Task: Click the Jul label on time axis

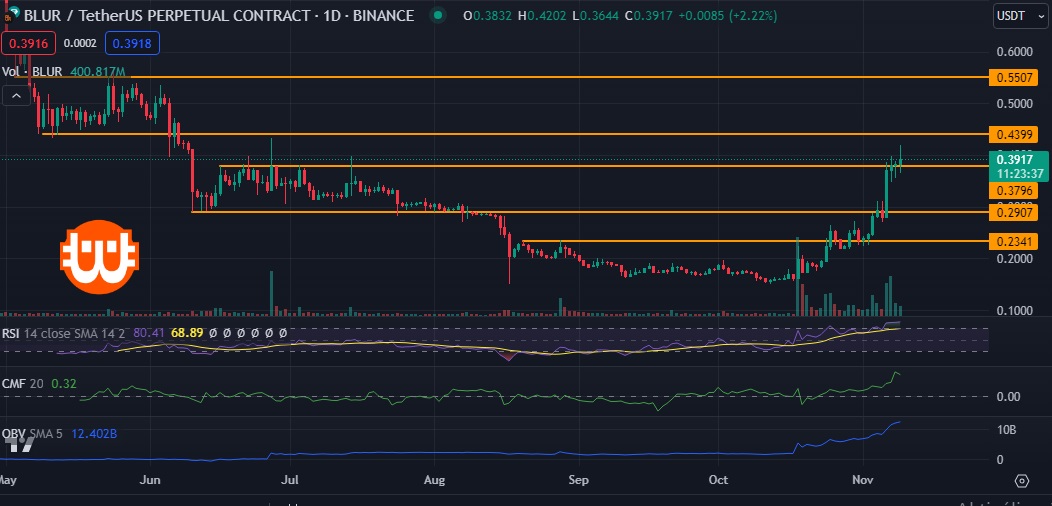Action: tap(290, 480)
